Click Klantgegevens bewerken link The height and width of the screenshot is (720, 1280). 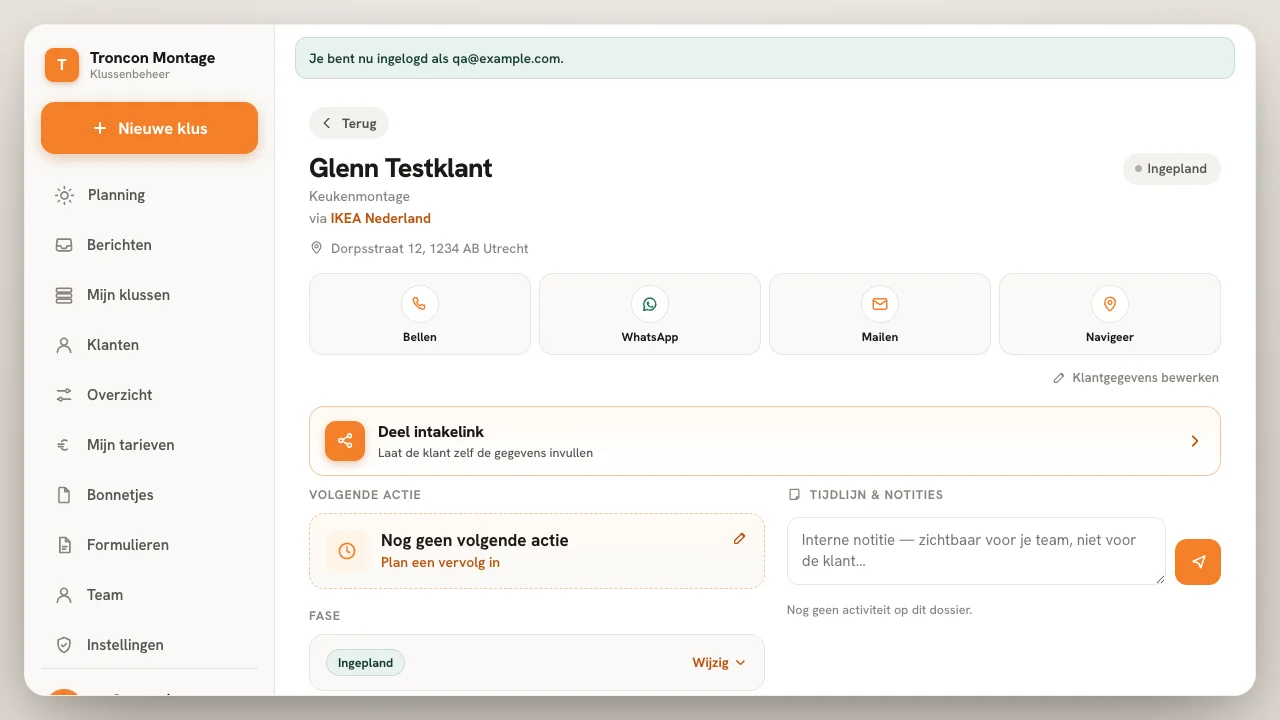click(x=1136, y=378)
